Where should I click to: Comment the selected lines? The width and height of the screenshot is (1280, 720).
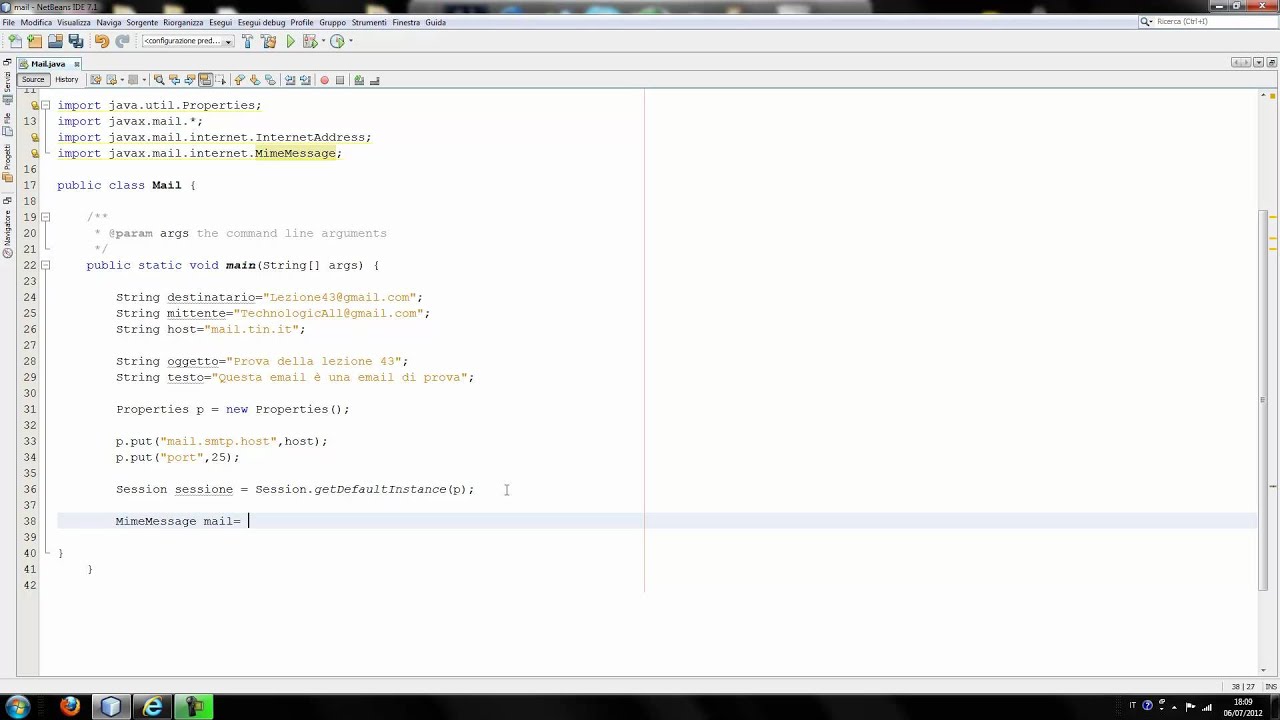click(359, 80)
